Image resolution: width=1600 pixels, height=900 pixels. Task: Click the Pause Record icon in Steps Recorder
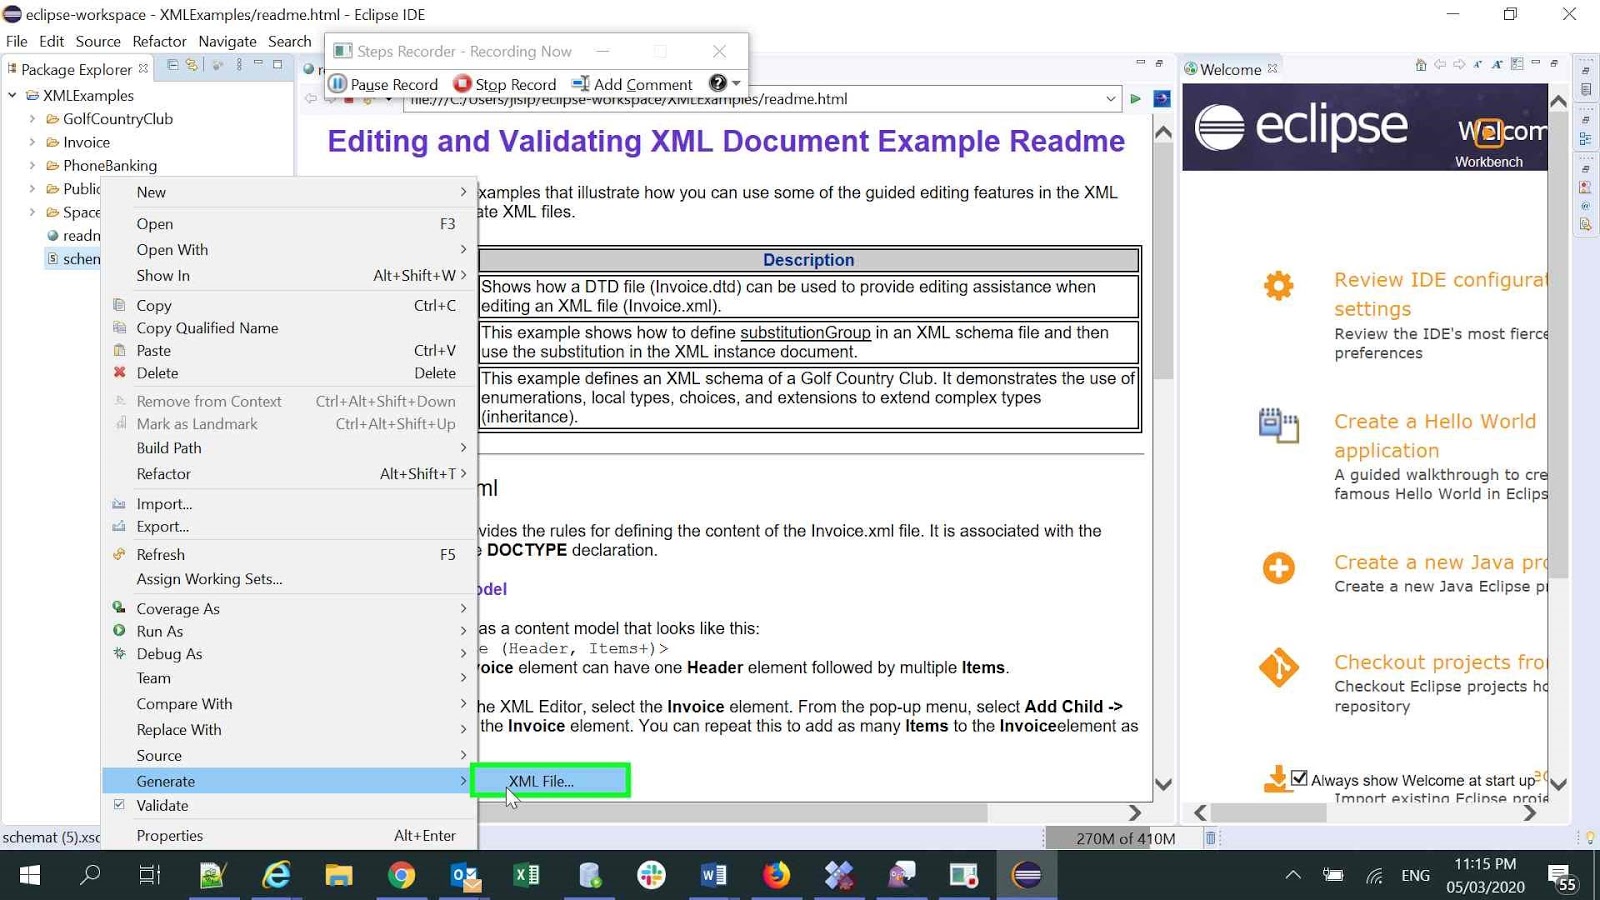click(337, 84)
